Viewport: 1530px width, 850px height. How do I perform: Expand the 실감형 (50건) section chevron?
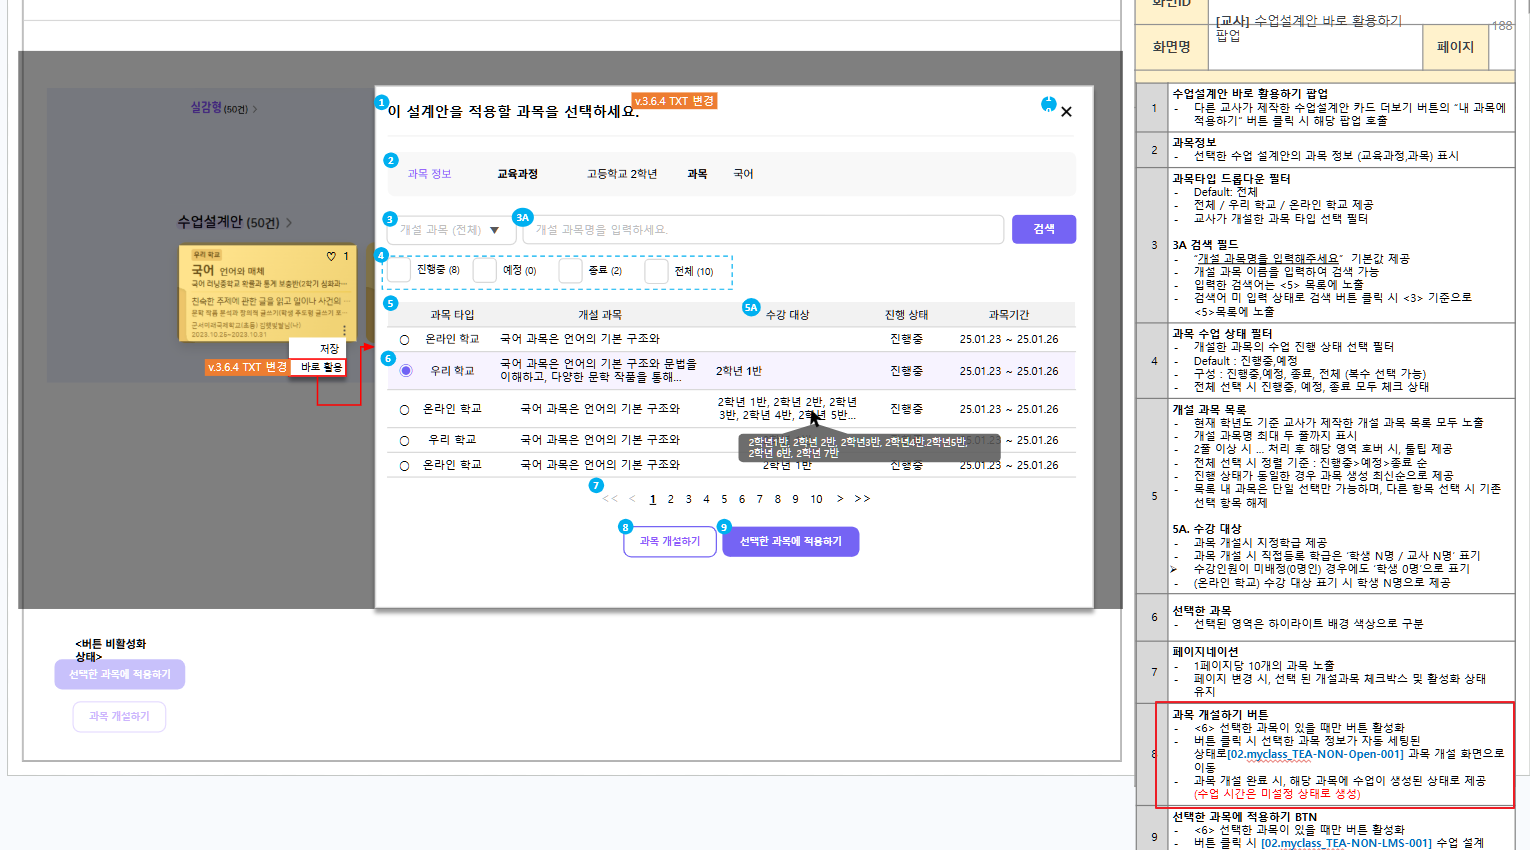[x=255, y=109]
